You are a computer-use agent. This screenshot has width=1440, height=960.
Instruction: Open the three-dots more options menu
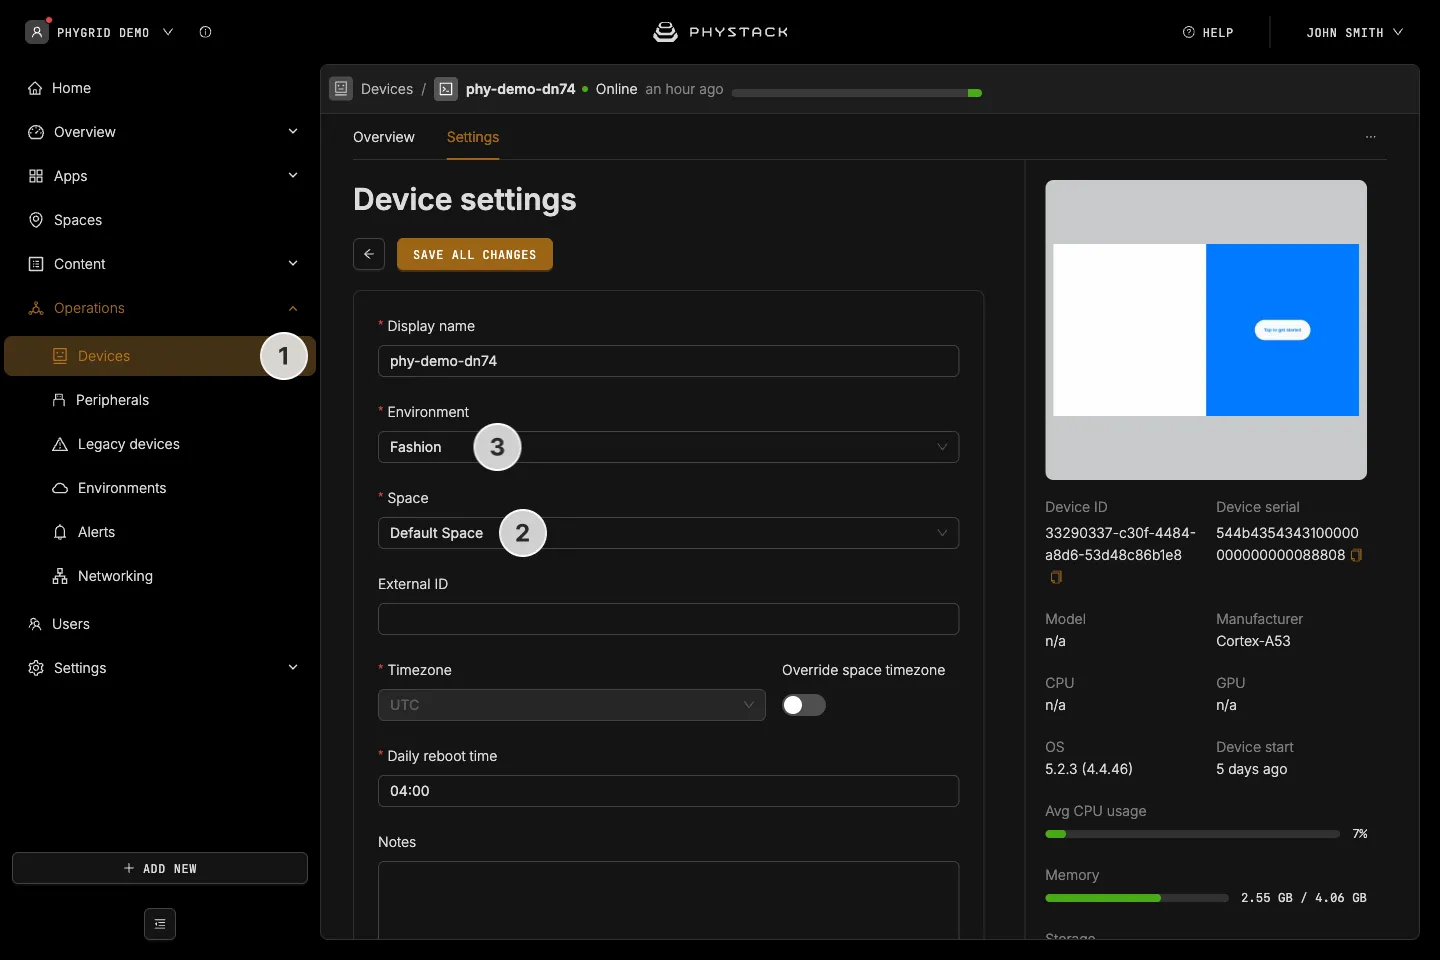(x=1371, y=137)
